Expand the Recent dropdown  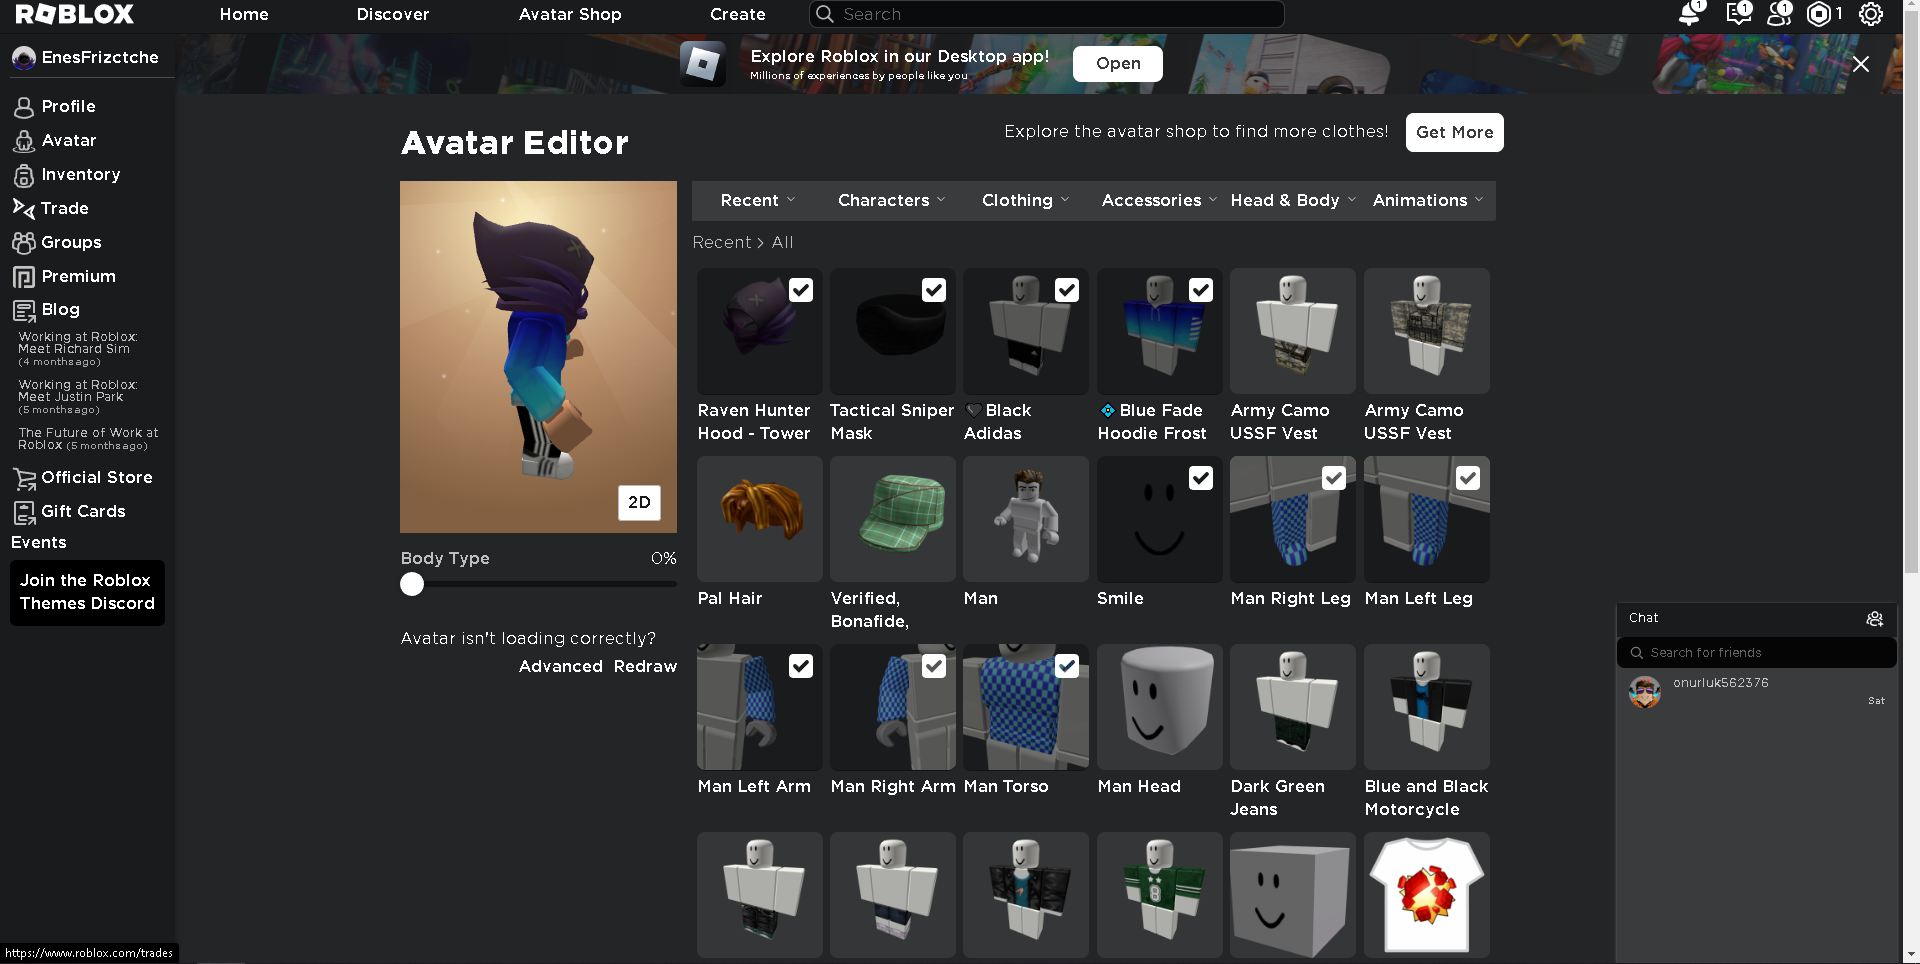coord(758,201)
